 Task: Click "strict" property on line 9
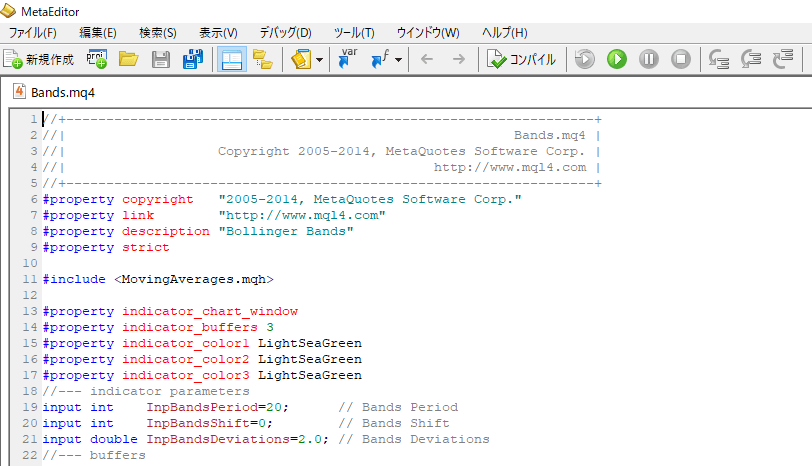(x=146, y=247)
